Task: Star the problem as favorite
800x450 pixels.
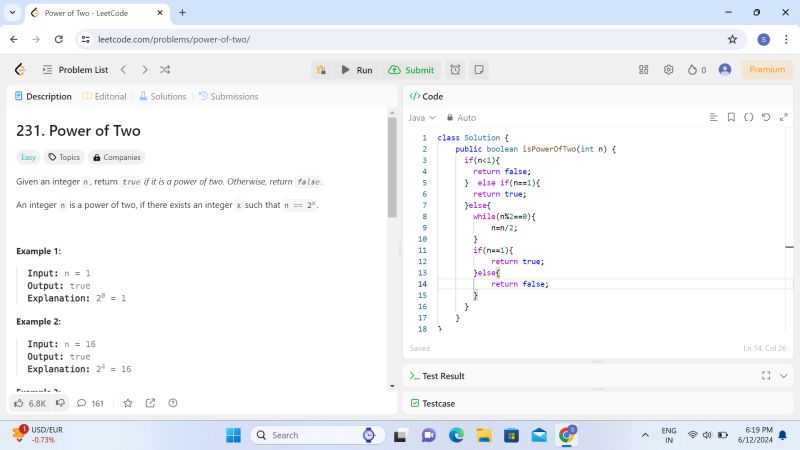Action: tap(128, 403)
